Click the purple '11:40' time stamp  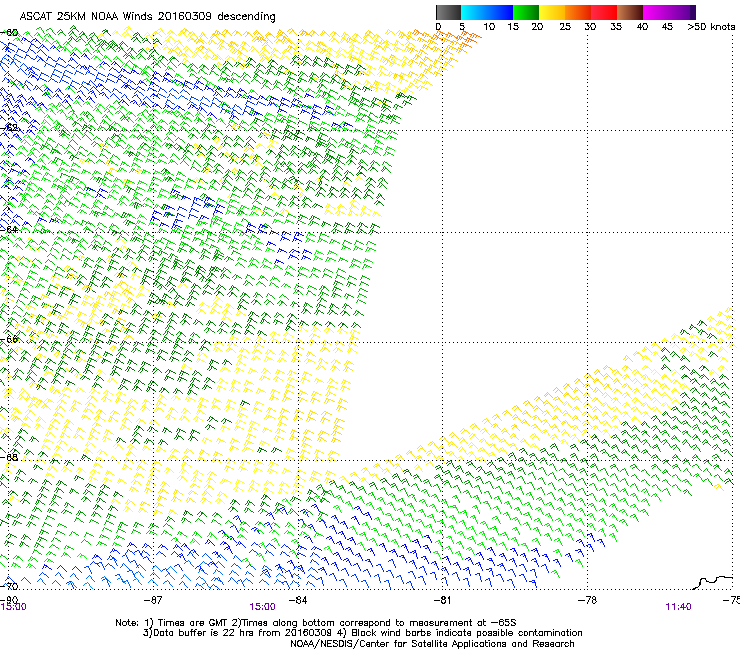point(678,607)
